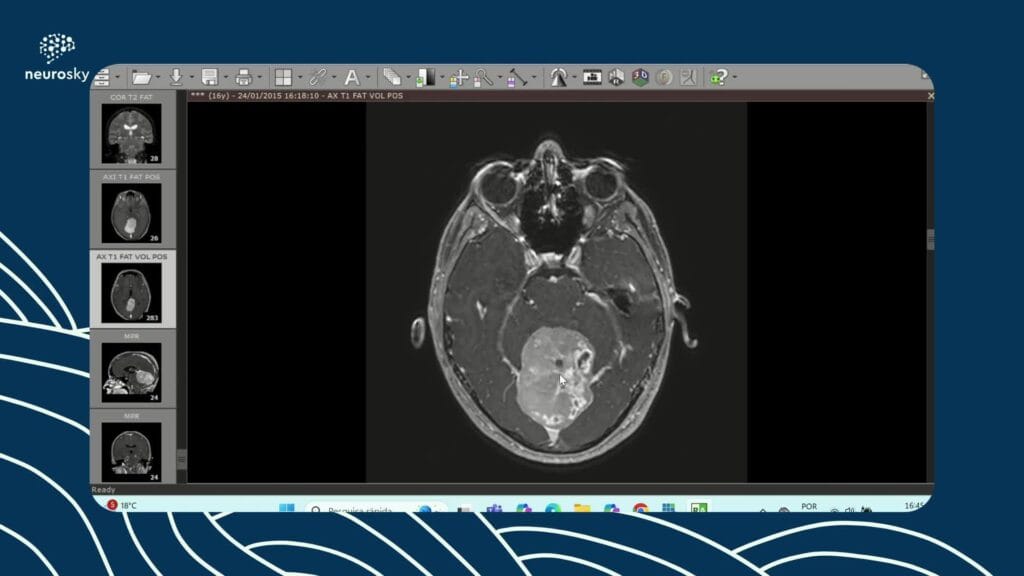Select the Pan crosshair tool
Viewport: 1024px width, 576px height.
tap(458, 75)
